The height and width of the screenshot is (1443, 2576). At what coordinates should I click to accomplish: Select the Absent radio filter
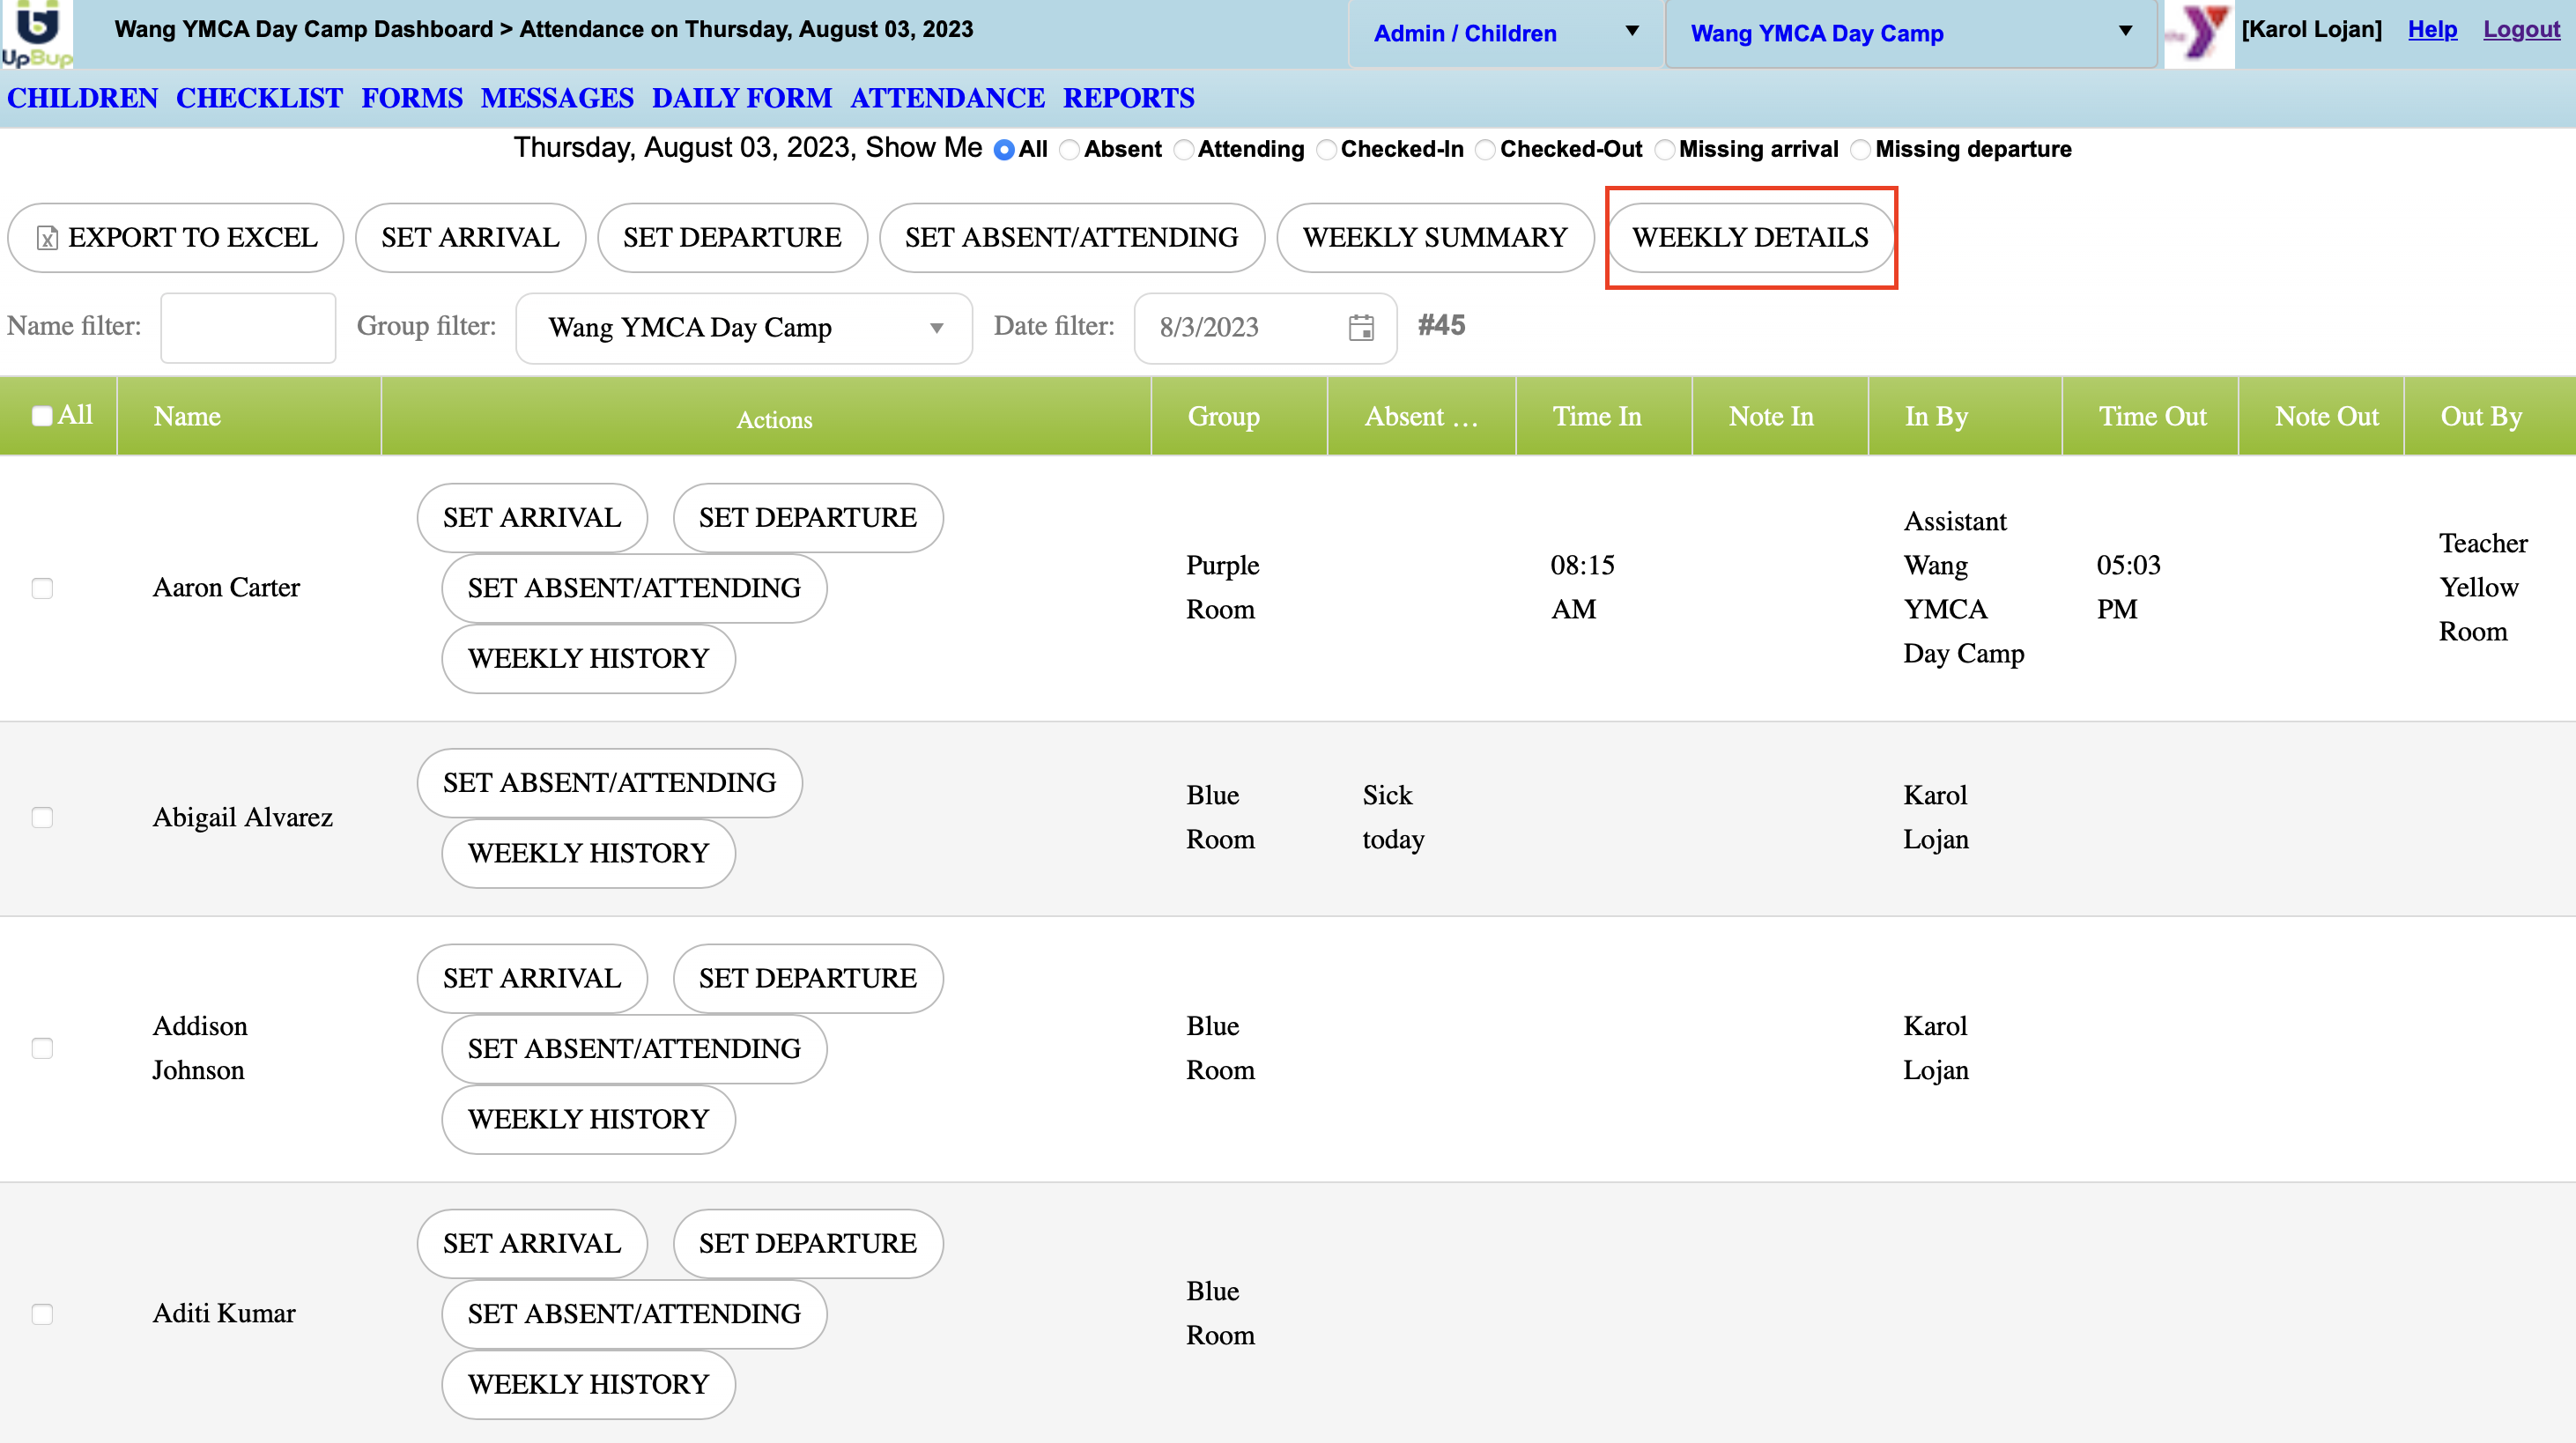1069,150
